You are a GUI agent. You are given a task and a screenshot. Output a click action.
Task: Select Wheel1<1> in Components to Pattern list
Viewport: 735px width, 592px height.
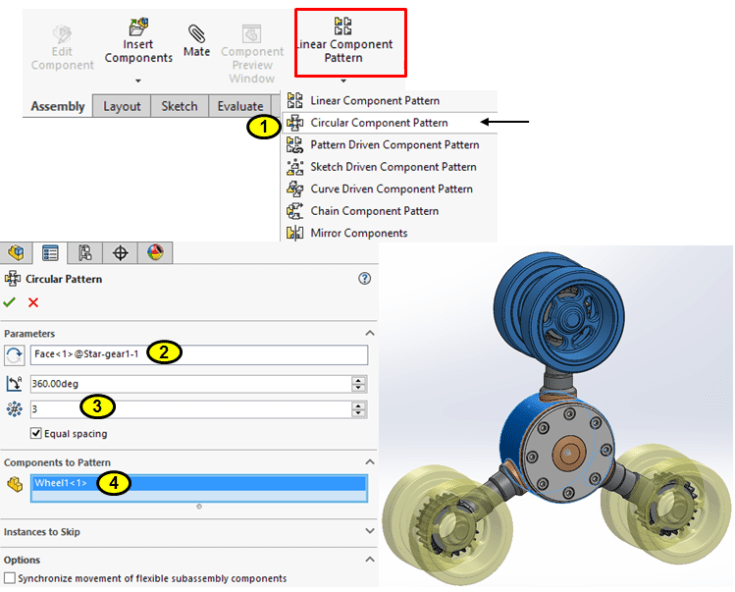pos(199,483)
